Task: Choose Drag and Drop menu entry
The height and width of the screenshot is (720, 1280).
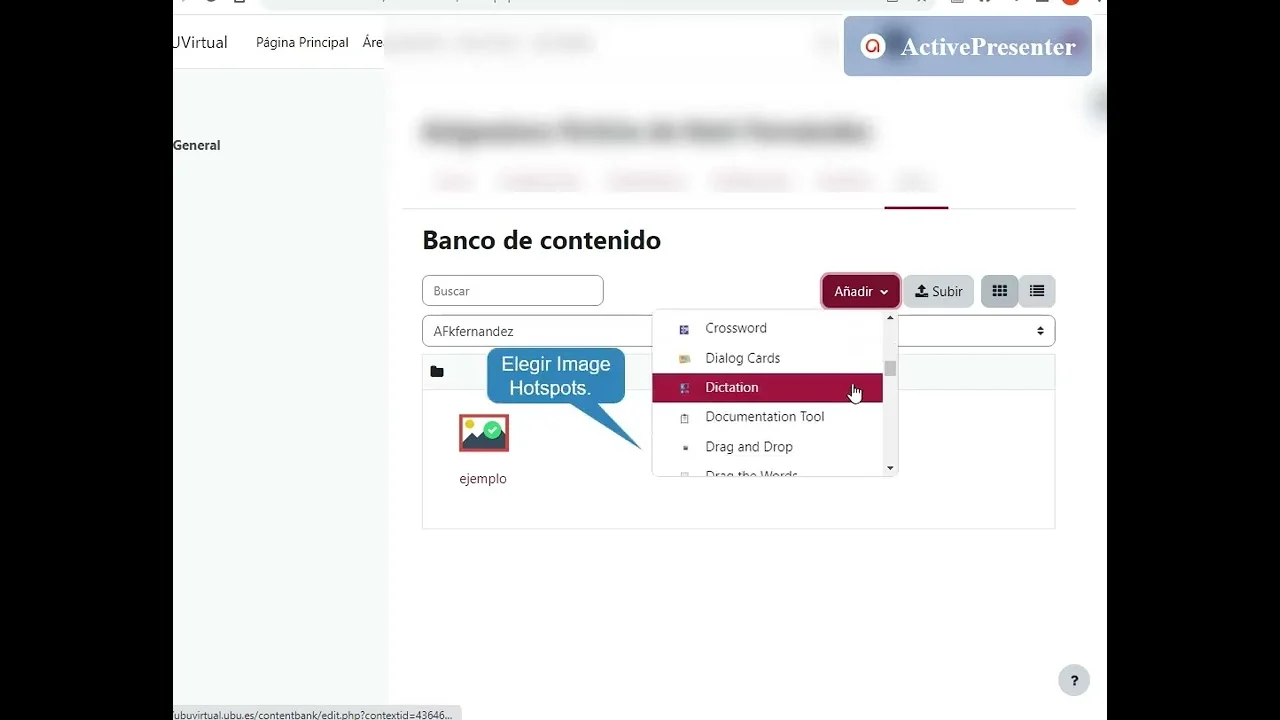Action: tap(748, 447)
